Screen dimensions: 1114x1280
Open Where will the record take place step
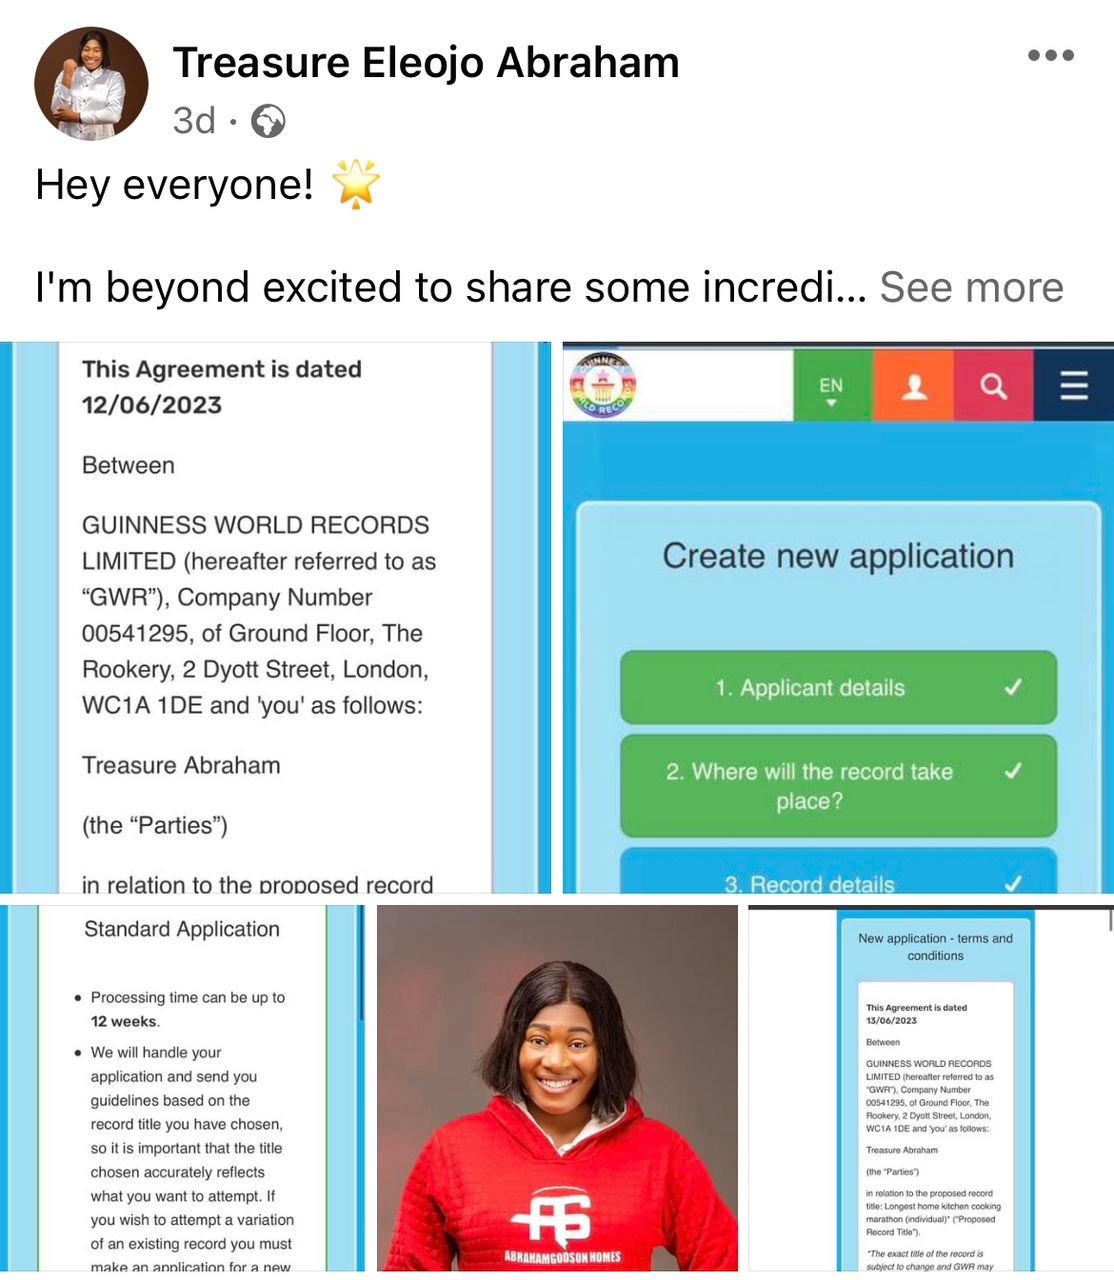tap(838, 786)
